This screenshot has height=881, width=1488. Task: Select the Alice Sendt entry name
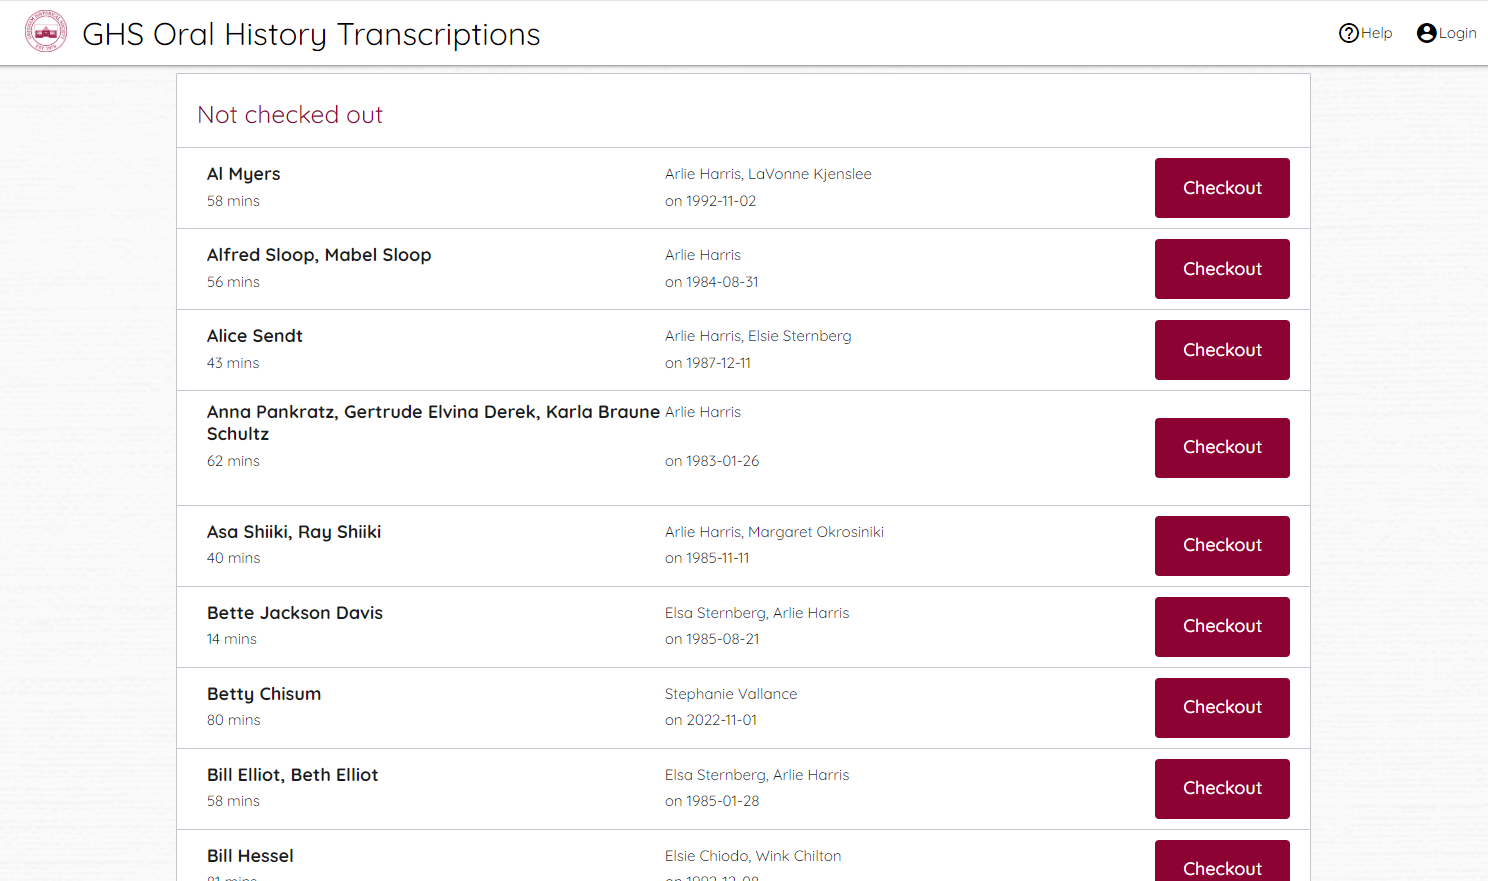click(255, 336)
